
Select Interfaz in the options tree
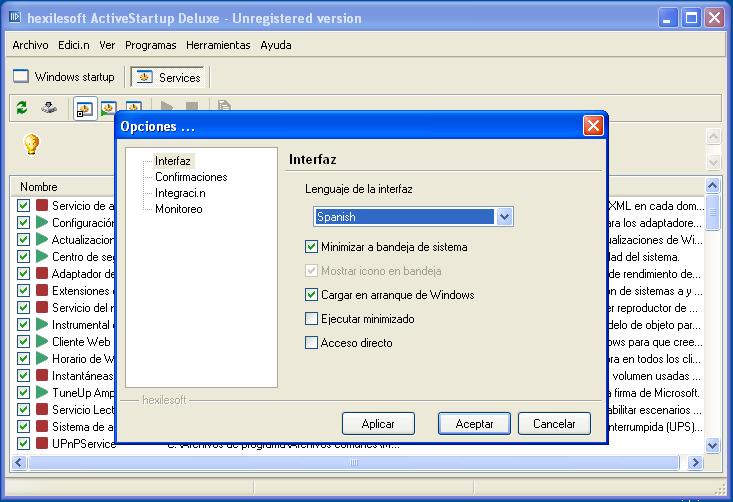coord(172,161)
